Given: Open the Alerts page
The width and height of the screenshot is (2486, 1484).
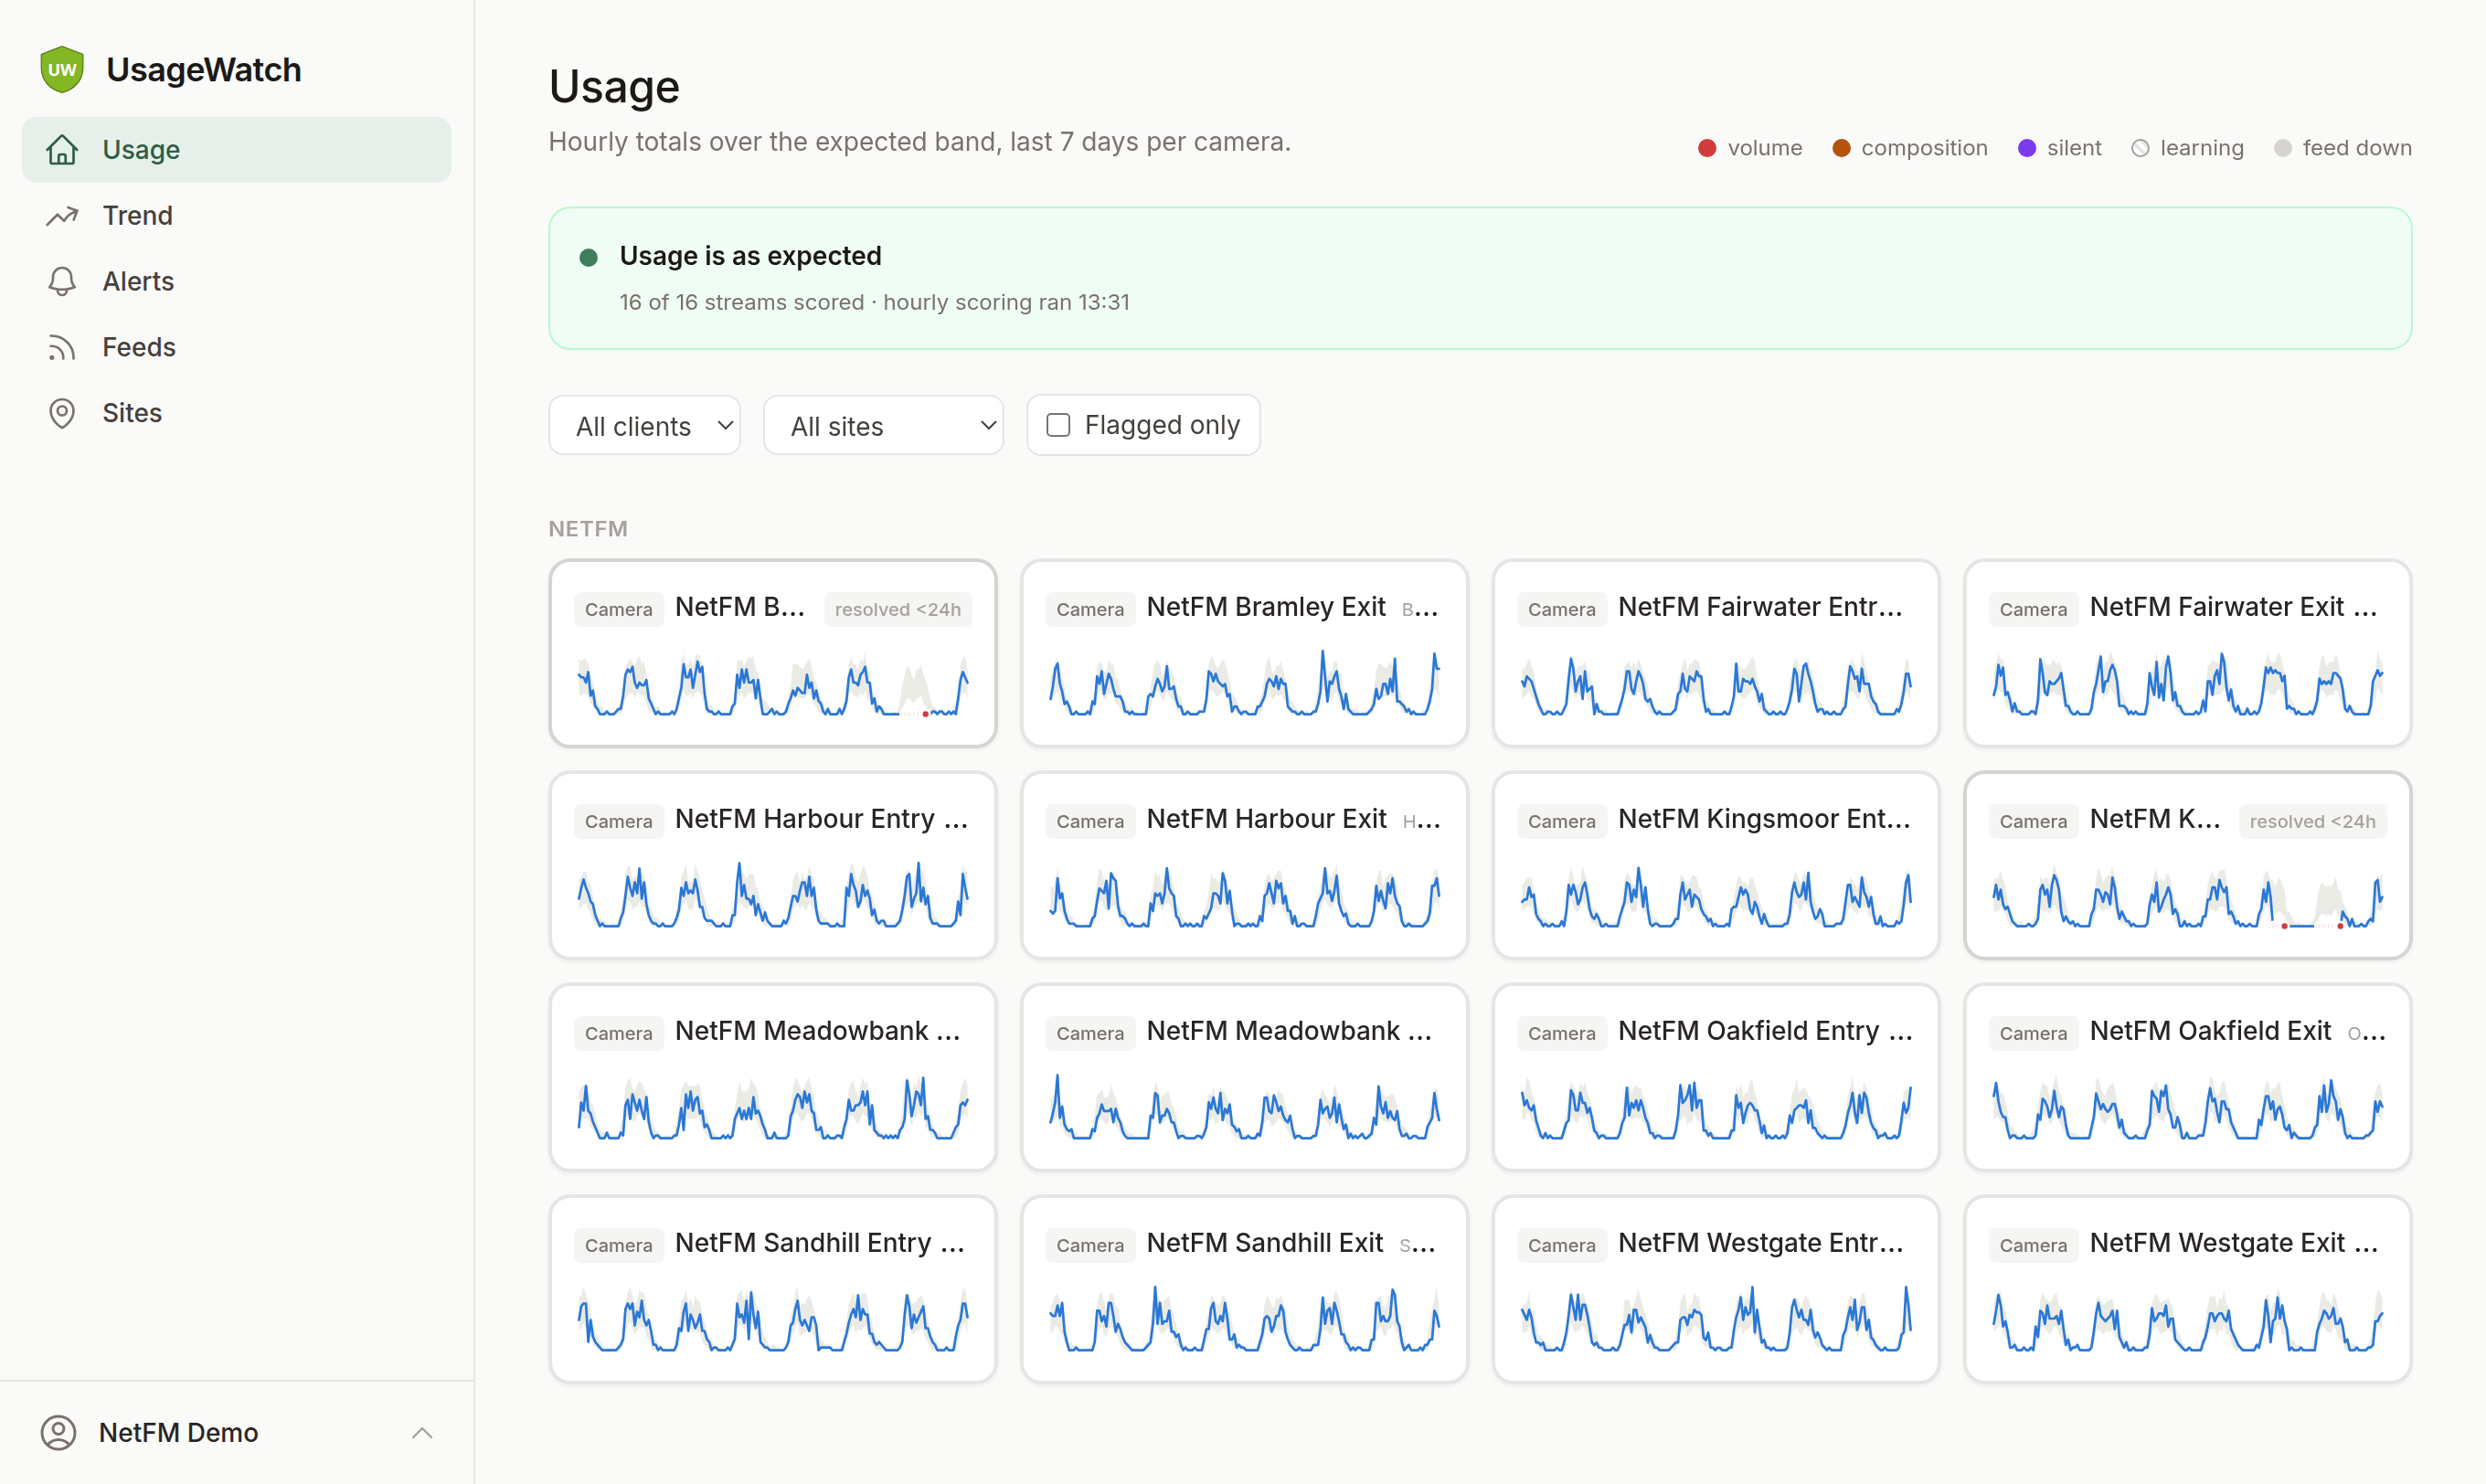Looking at the screenshot, I should click(x=237, y=282).
